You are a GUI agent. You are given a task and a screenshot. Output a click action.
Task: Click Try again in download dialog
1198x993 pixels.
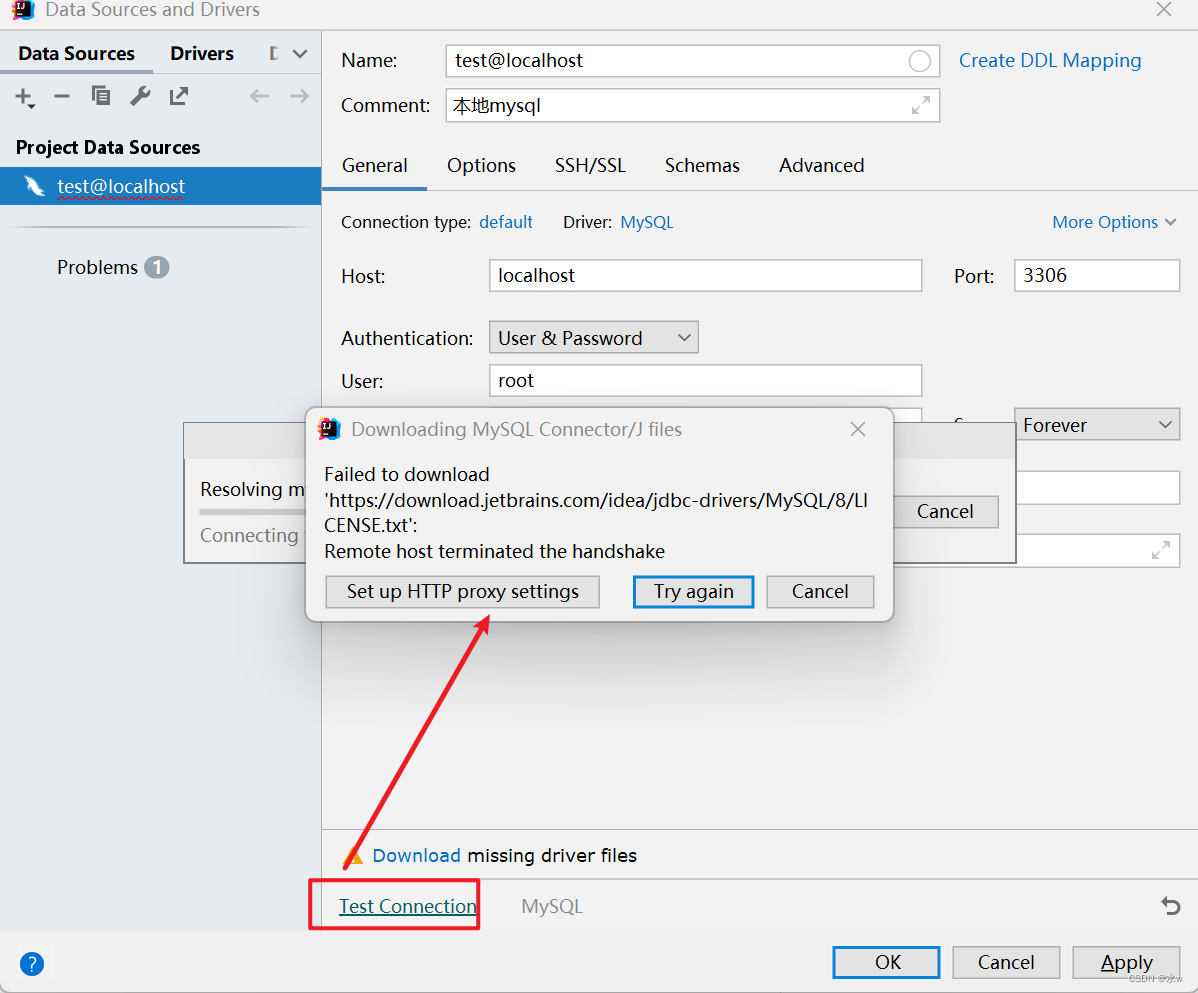point(694,592)
